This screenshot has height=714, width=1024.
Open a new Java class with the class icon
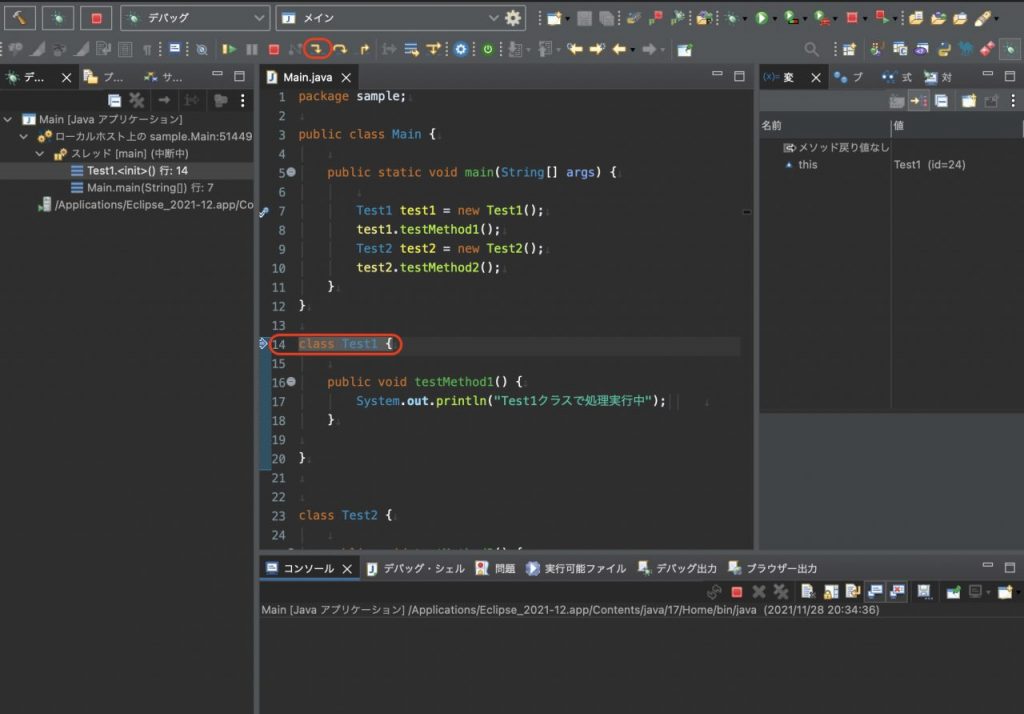pos(549,17)
